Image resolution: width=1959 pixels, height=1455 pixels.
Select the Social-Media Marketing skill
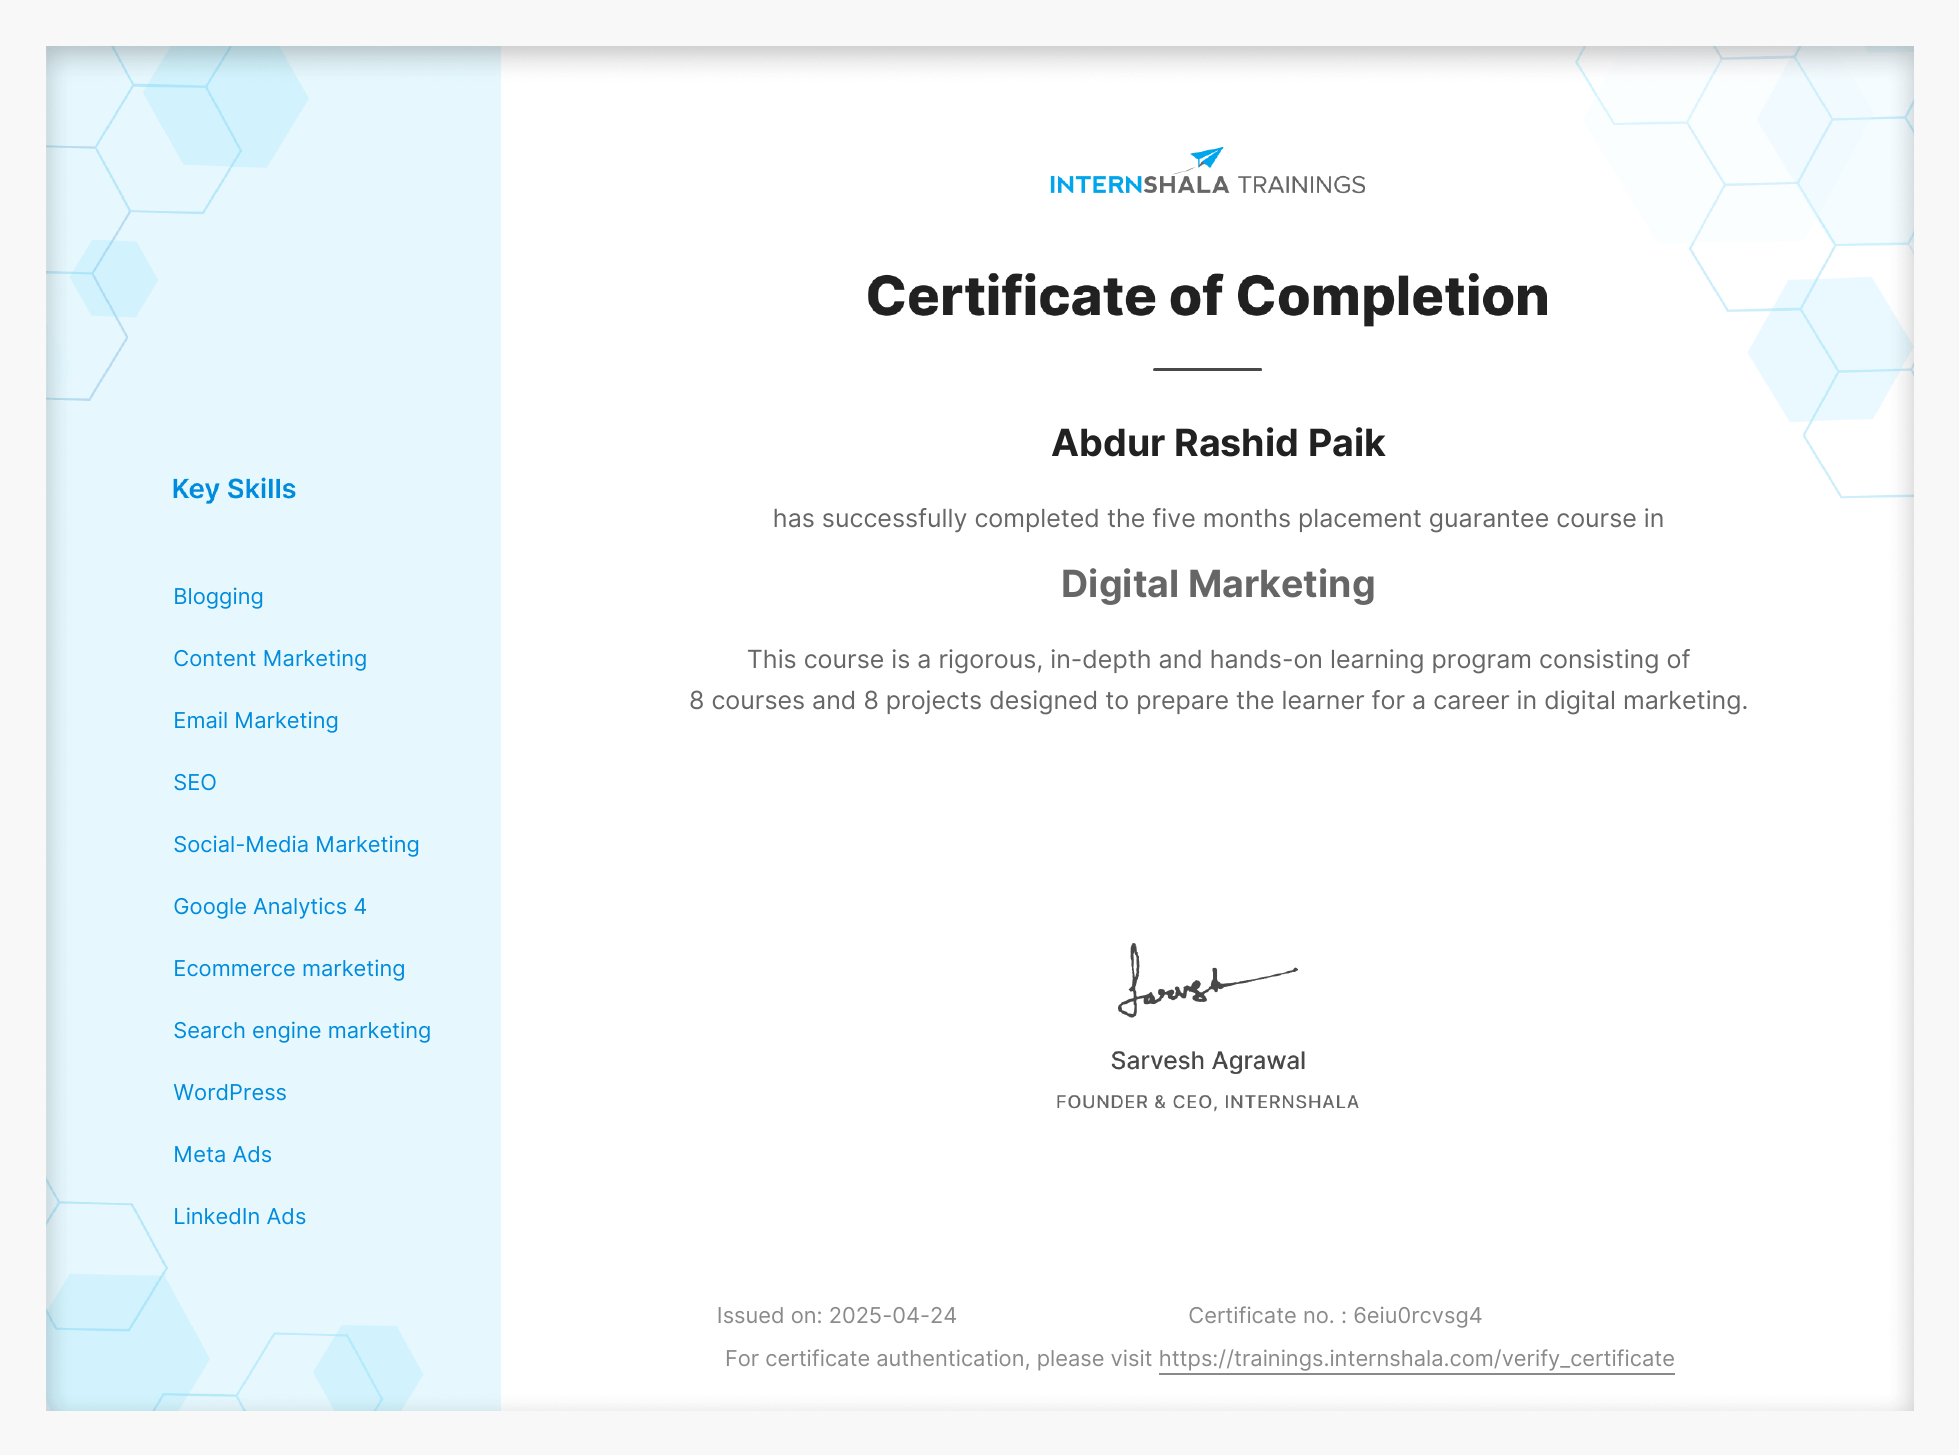click(296, 845)
